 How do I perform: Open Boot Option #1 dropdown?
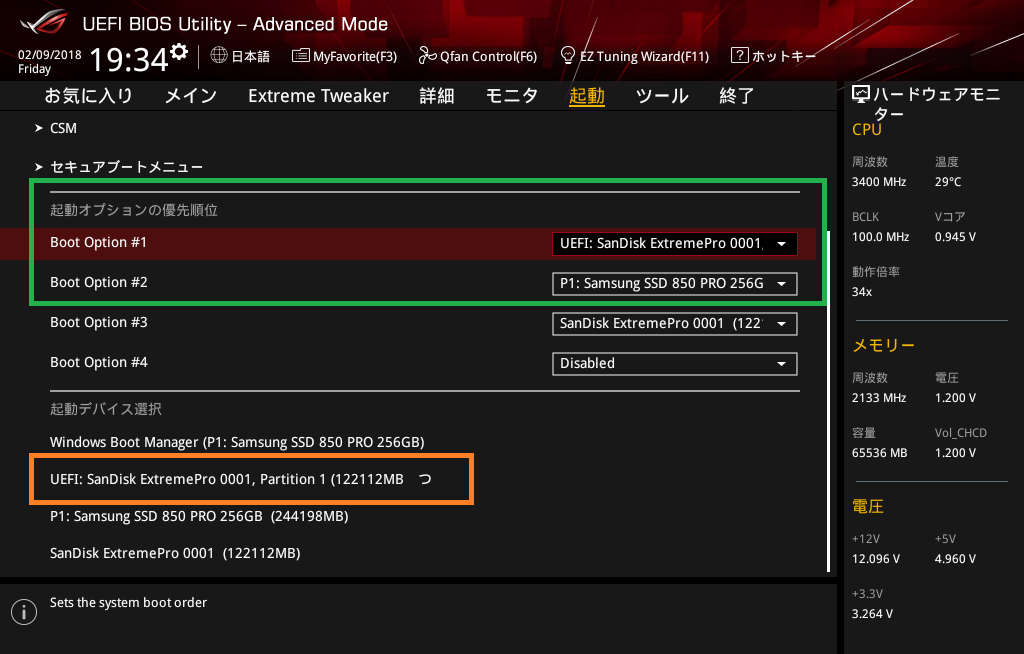(675, 244)
